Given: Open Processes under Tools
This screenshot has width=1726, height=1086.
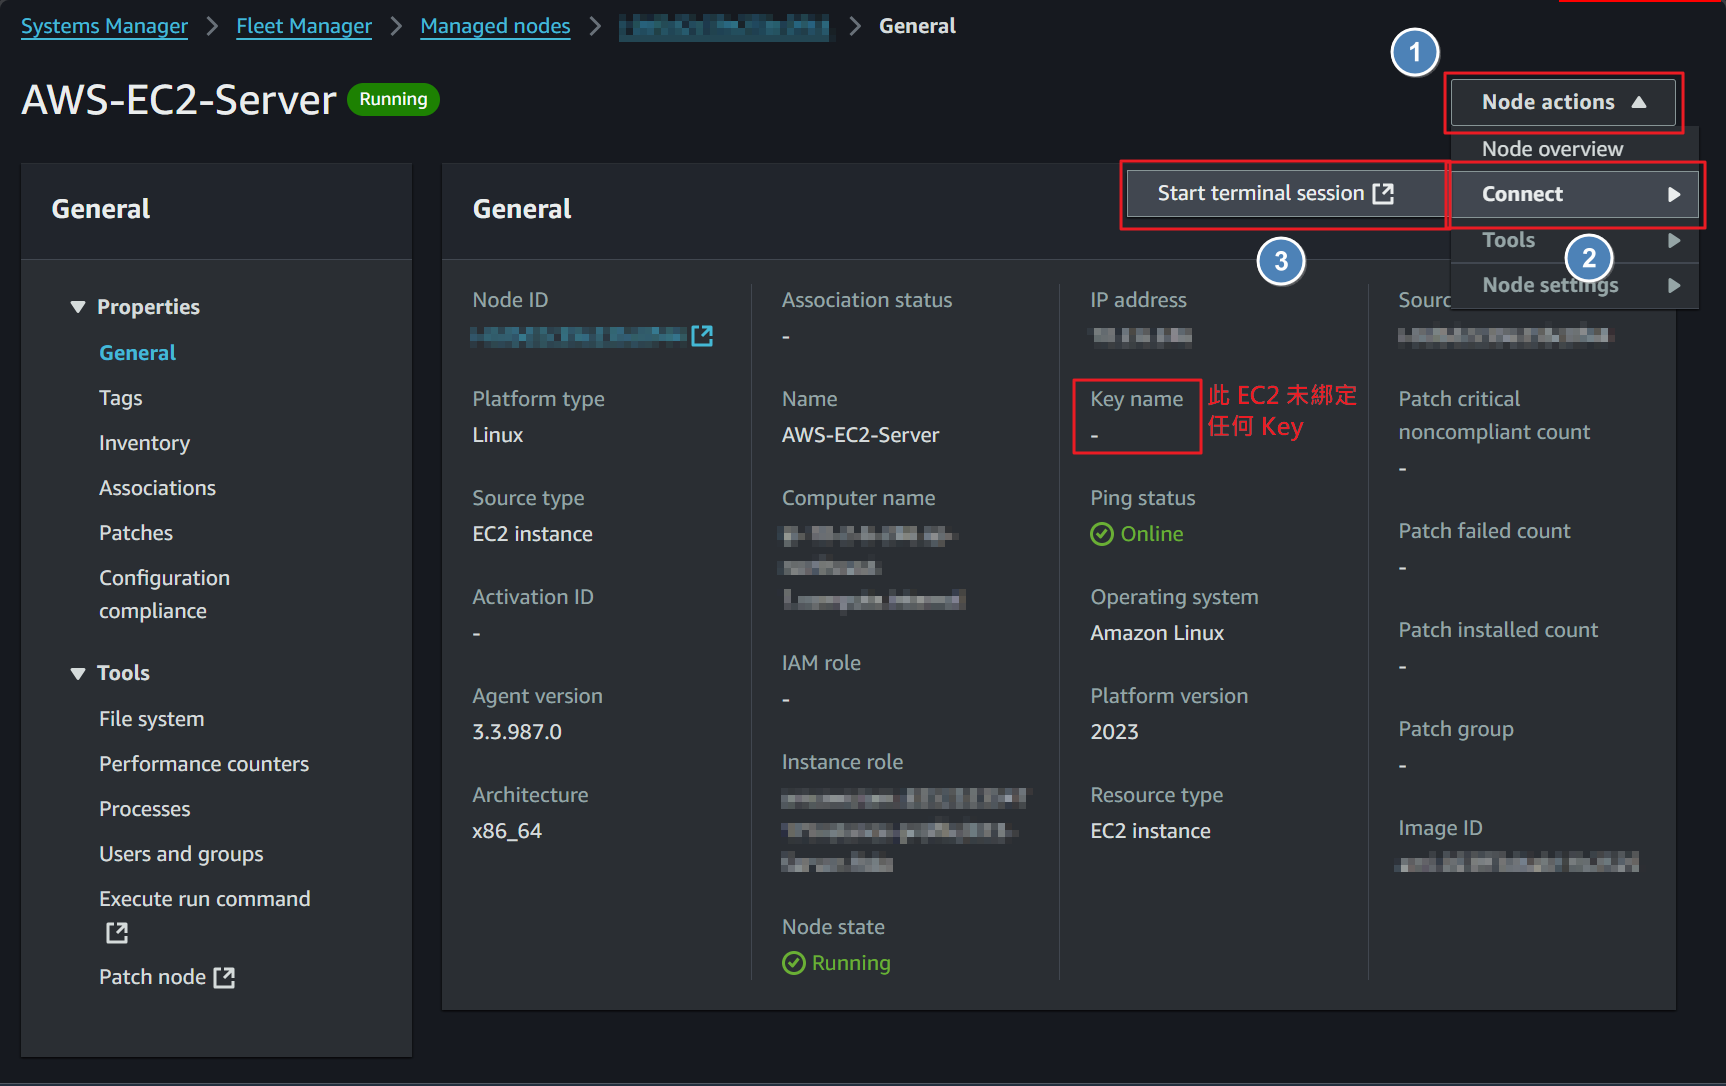Looking at the screenshot, I should coord(144,809).
